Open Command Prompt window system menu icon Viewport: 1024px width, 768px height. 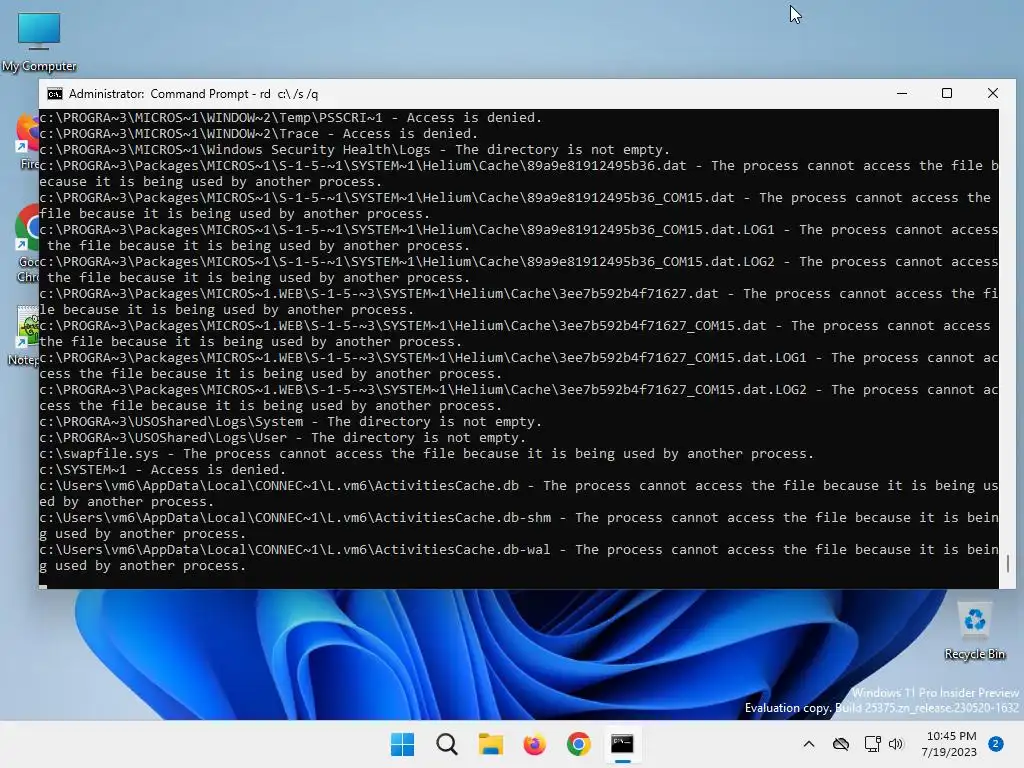(x=55, y=94)
